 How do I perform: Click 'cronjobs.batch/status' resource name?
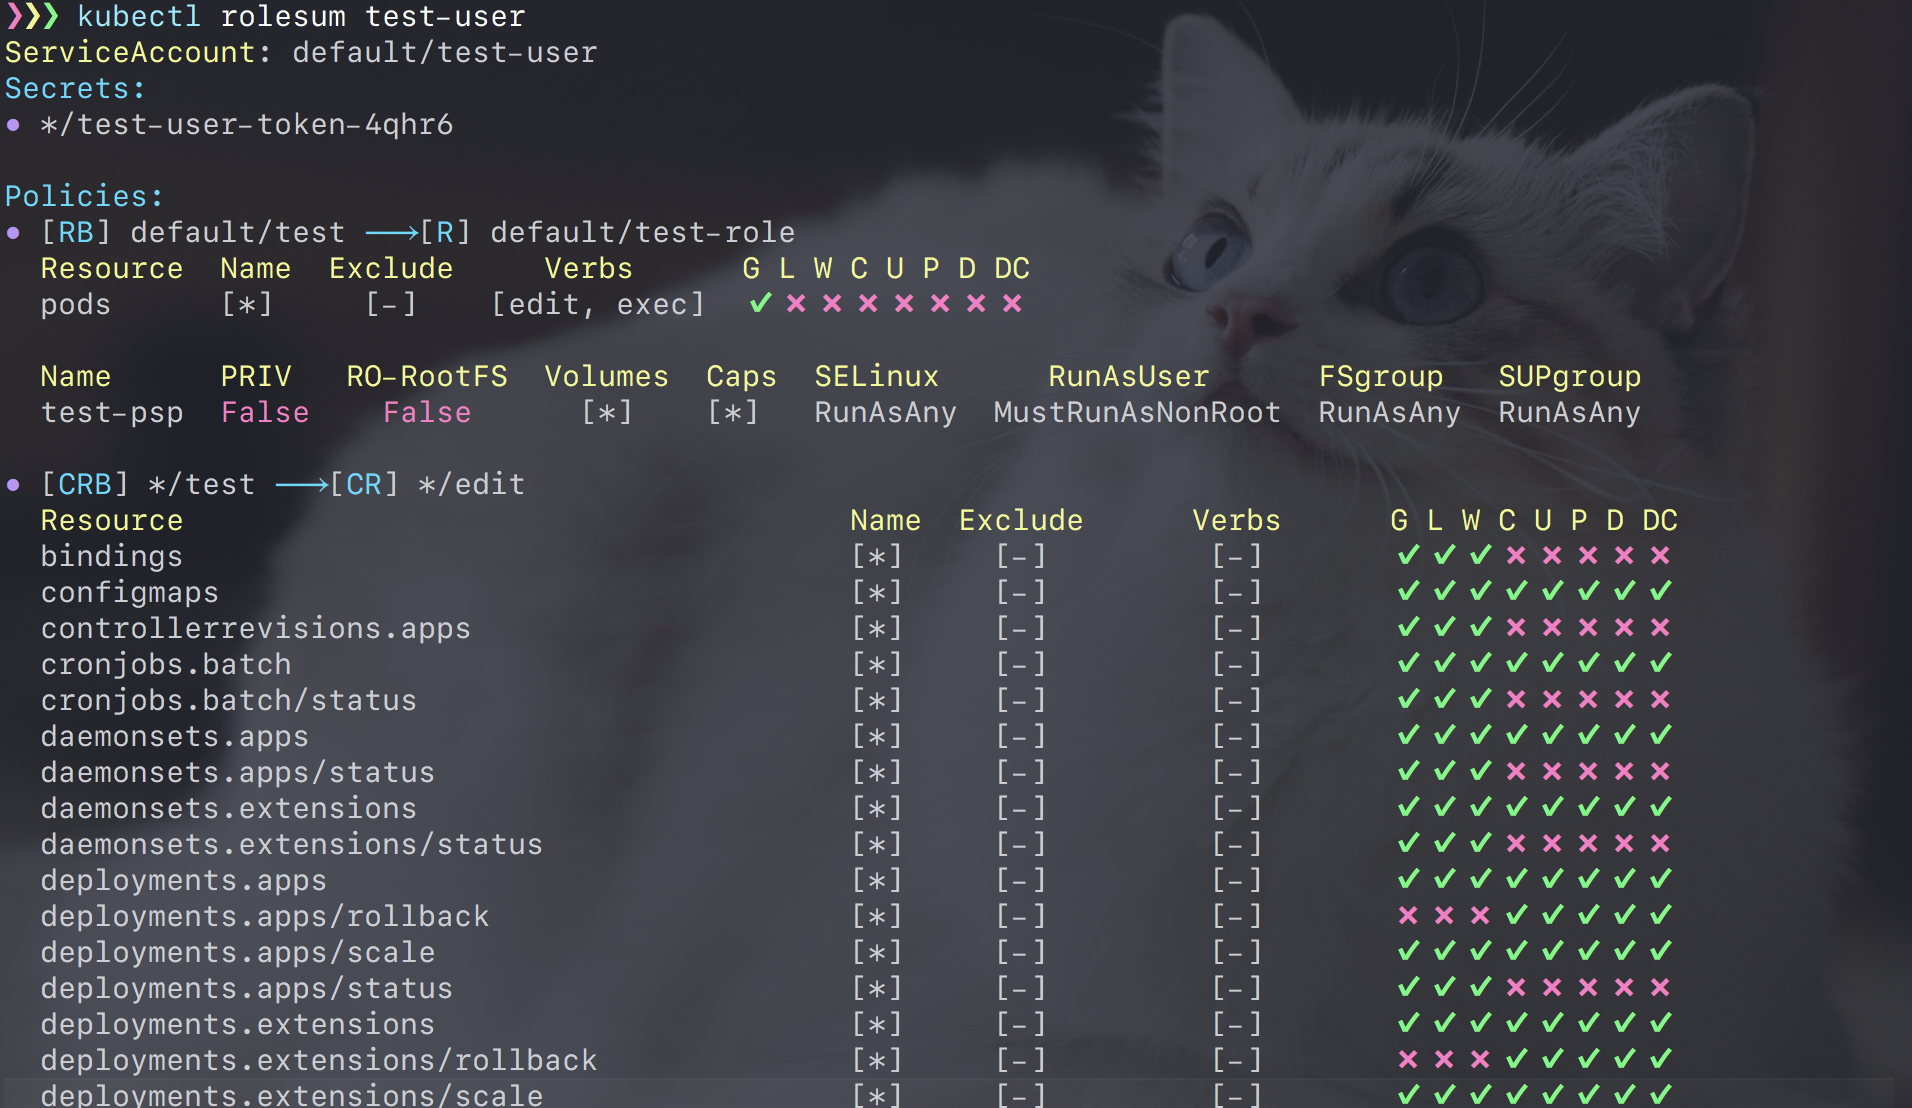click(229, 701)
